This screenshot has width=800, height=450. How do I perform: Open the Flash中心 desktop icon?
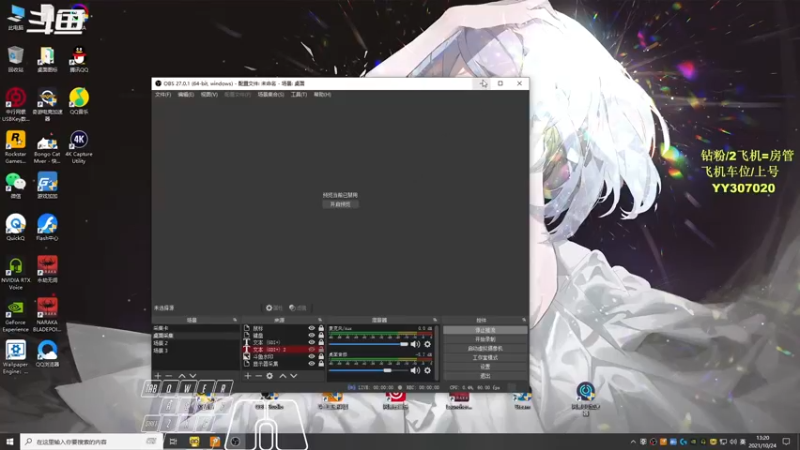(x=47, y=228)
